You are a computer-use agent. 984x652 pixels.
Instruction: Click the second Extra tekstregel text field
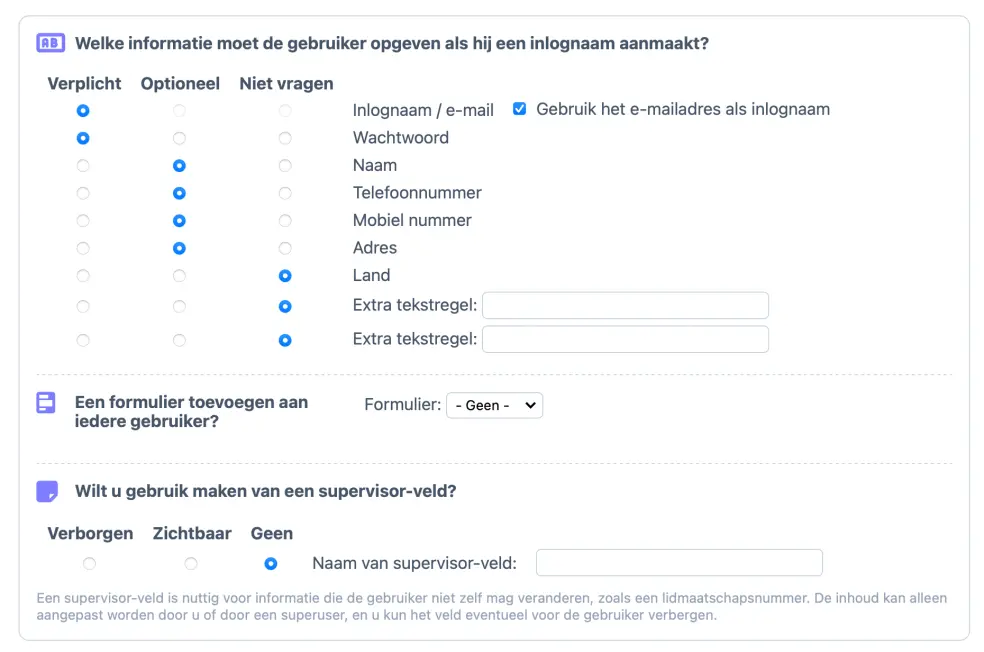625,339
